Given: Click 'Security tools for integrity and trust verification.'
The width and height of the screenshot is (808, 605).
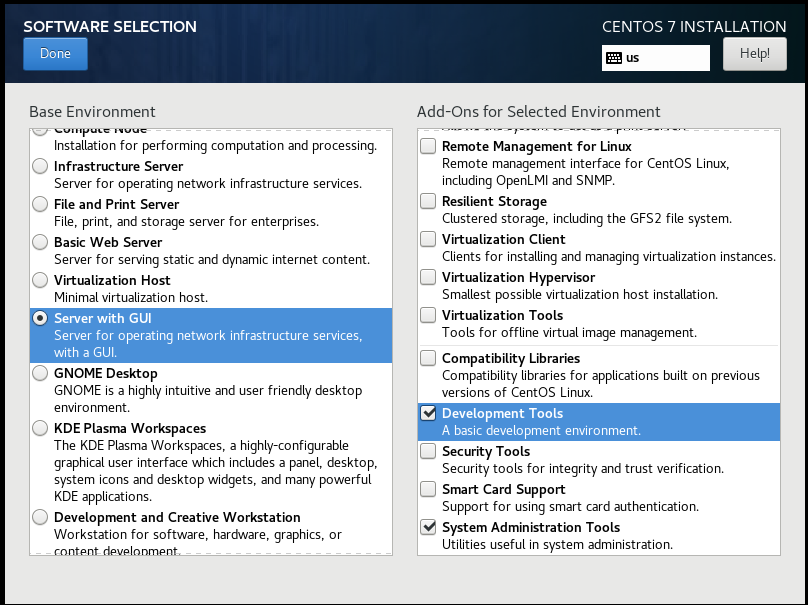Looking at the screenshot, I should pyautogui.click(x=583, y=469).
